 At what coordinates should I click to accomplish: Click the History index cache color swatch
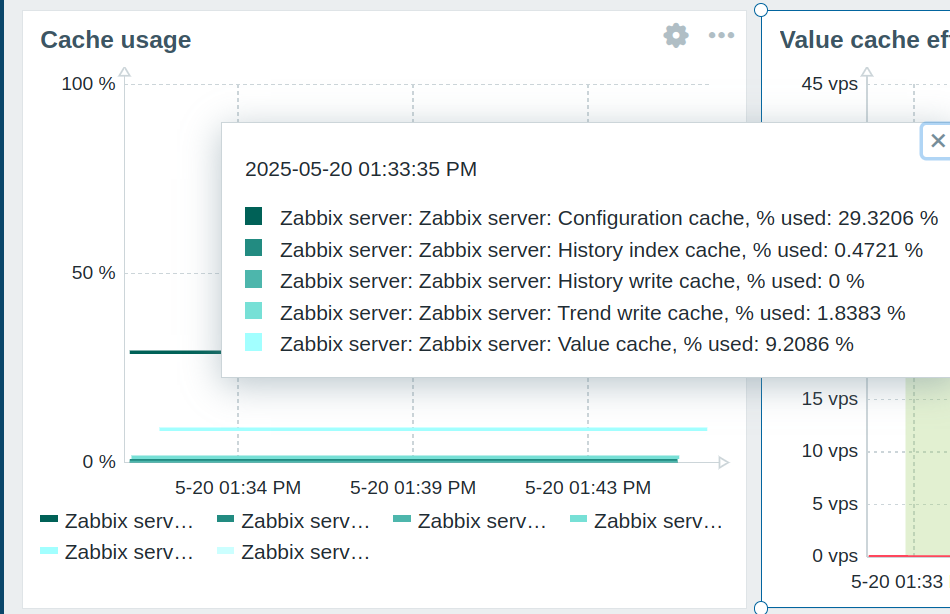[253, 248]
